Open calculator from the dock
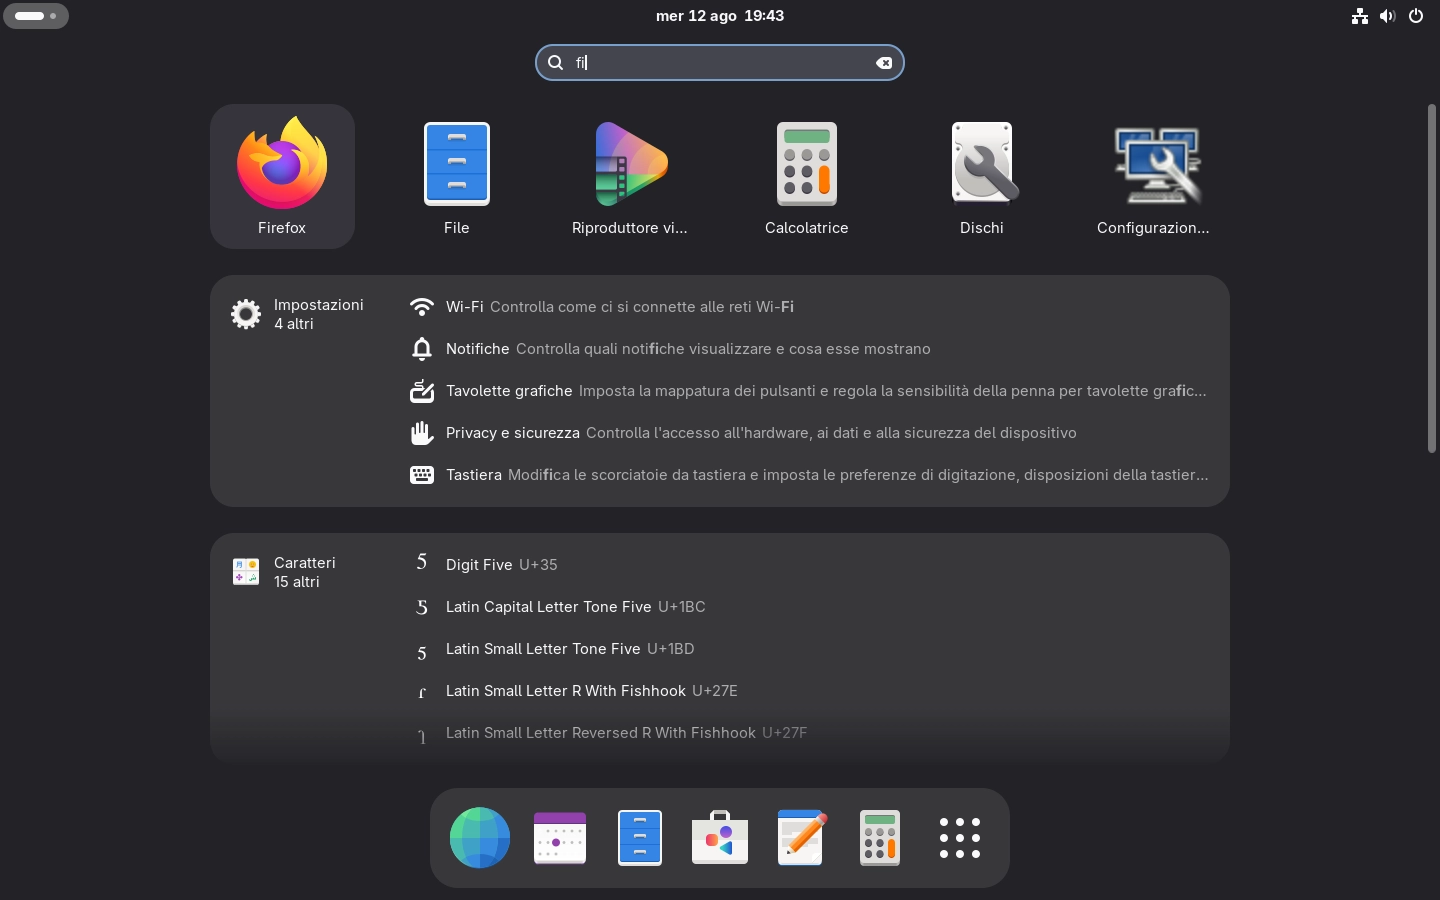Viewport: 1440px width, 900px height. tap(880, 838)
